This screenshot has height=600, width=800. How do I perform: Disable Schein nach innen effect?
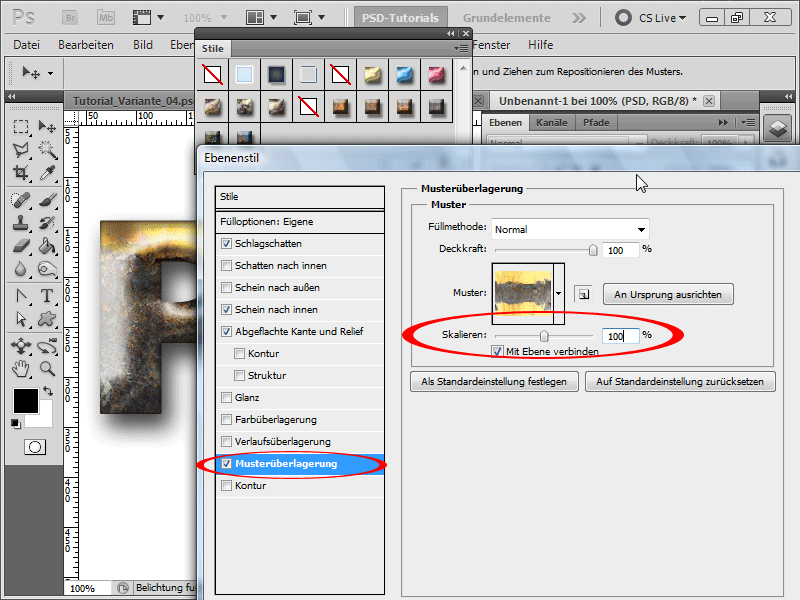coord(227,310)
